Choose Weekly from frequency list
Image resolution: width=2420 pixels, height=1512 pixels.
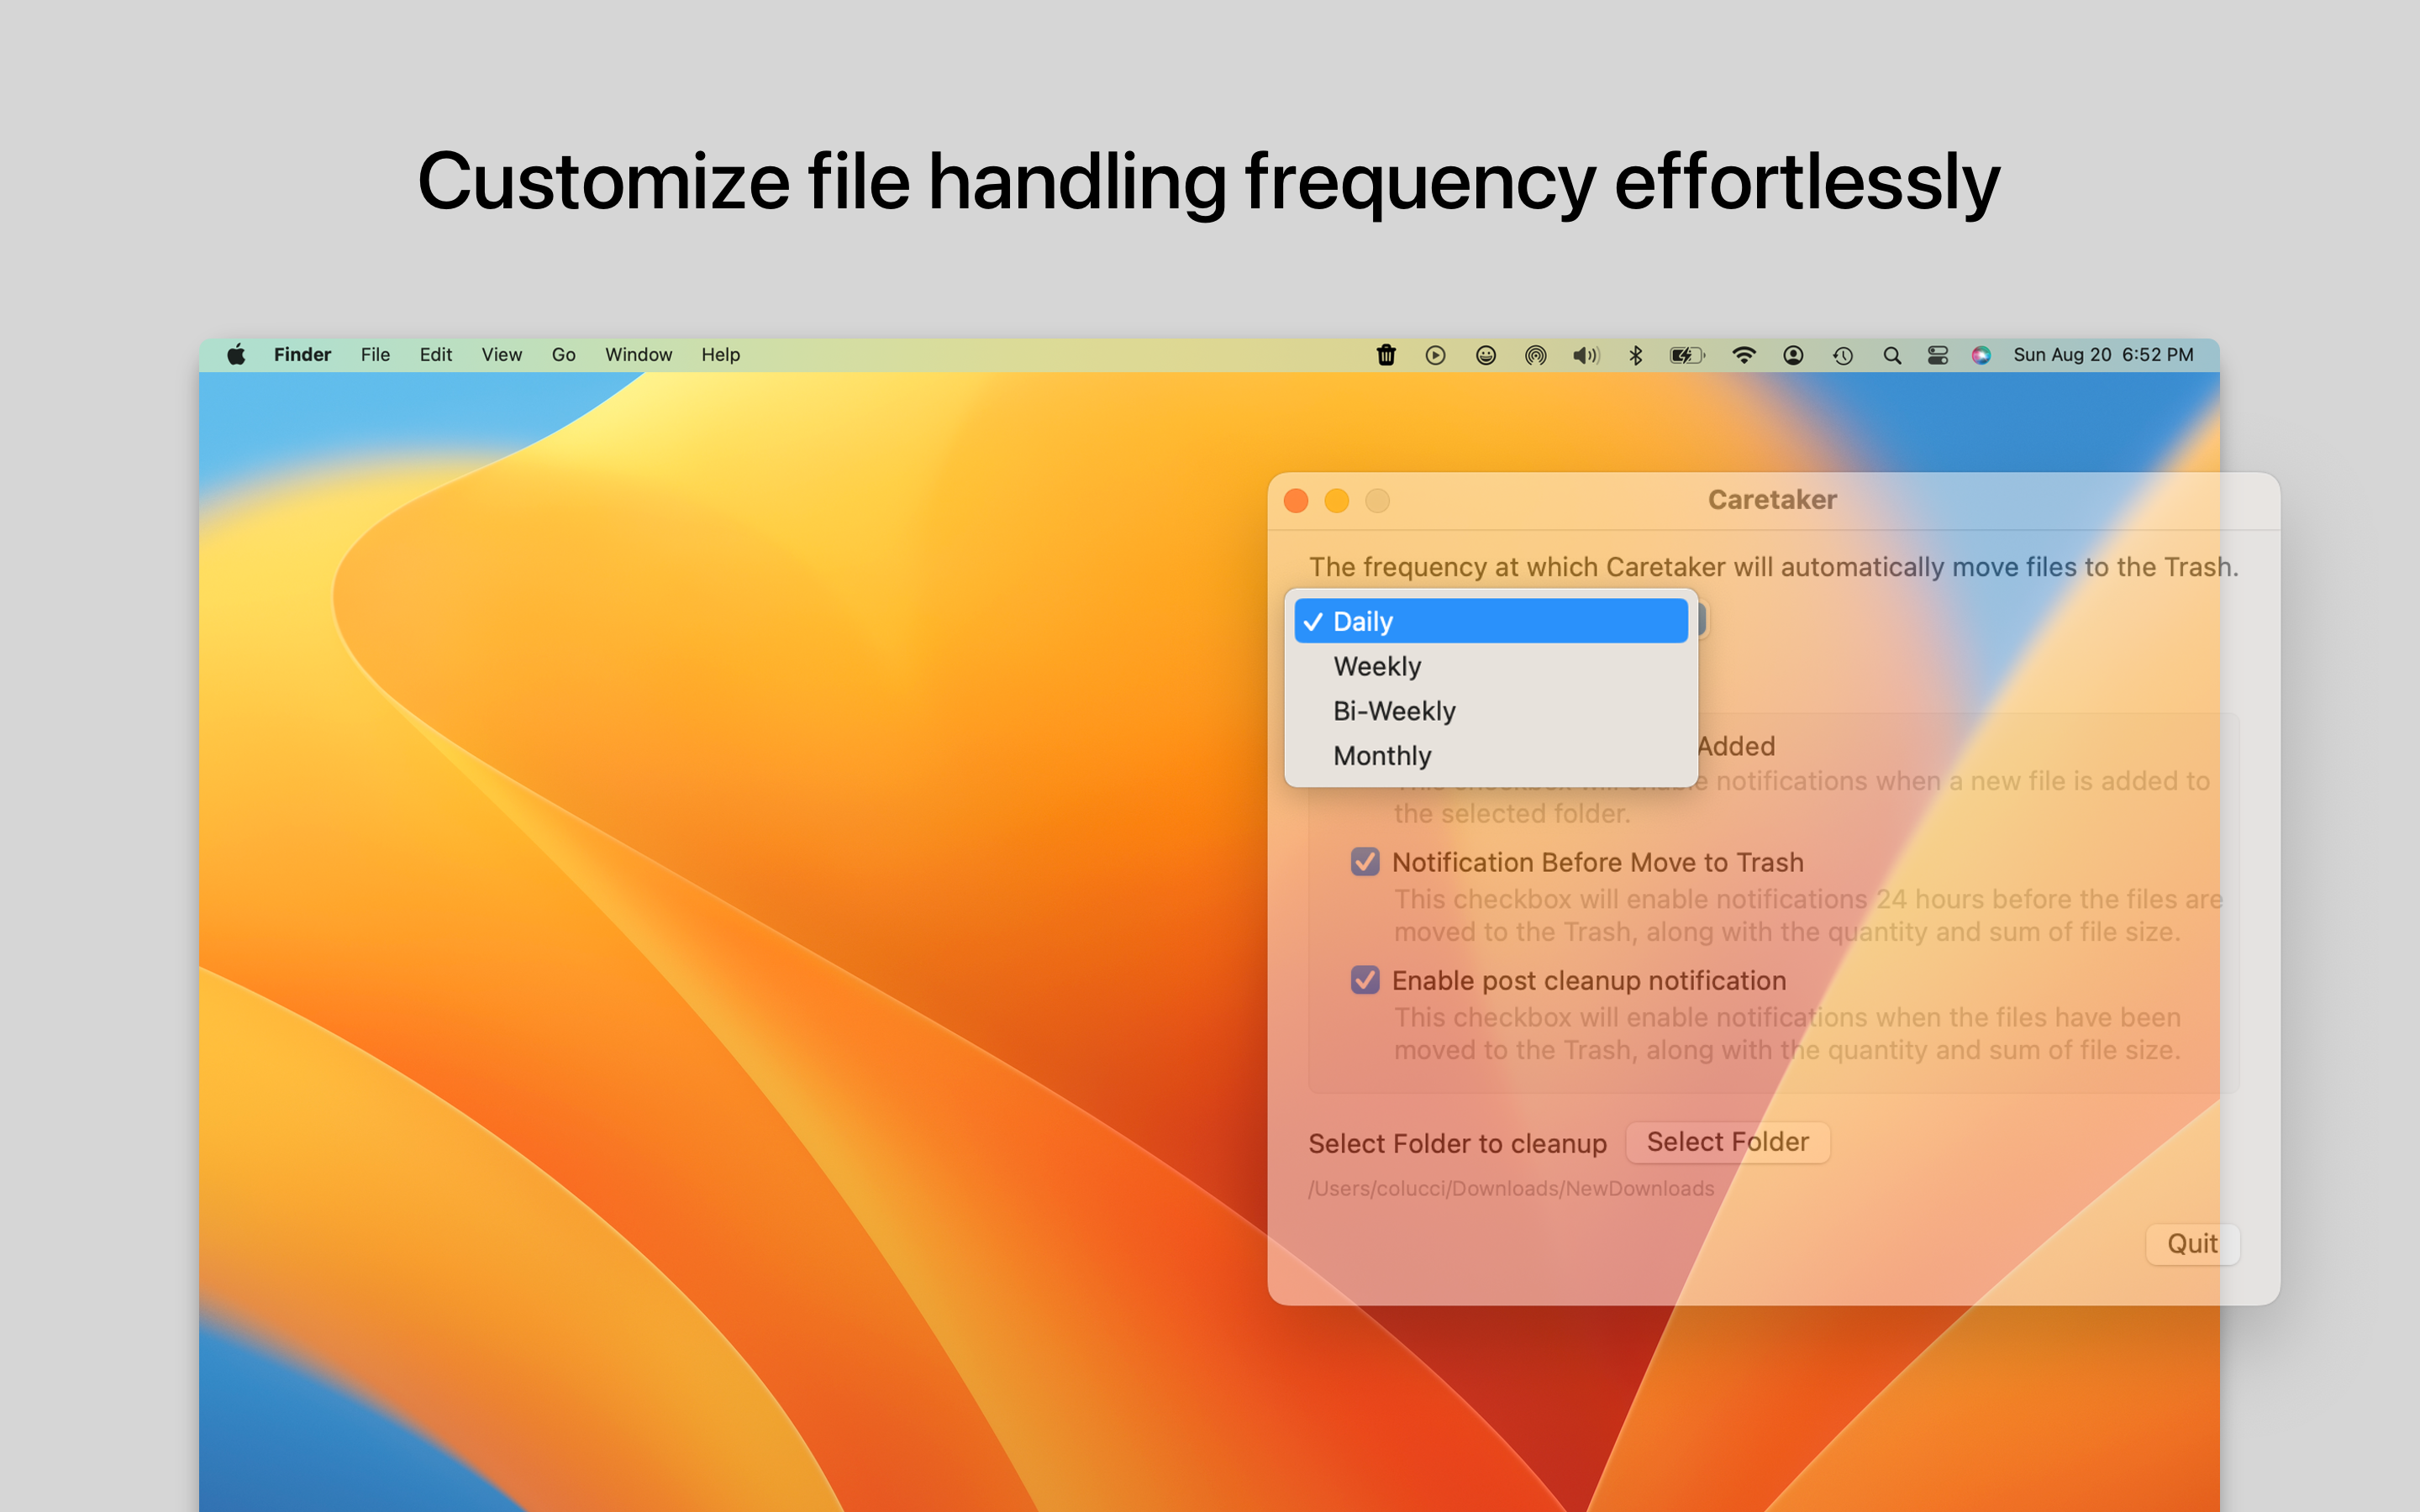(1491, 666)
